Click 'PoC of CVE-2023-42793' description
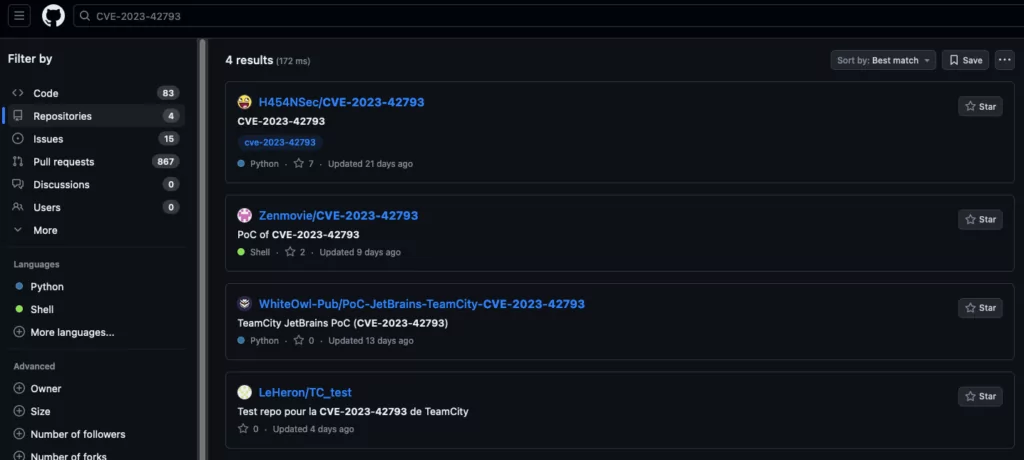1024x460 pixels. click(x=298, y=235)
